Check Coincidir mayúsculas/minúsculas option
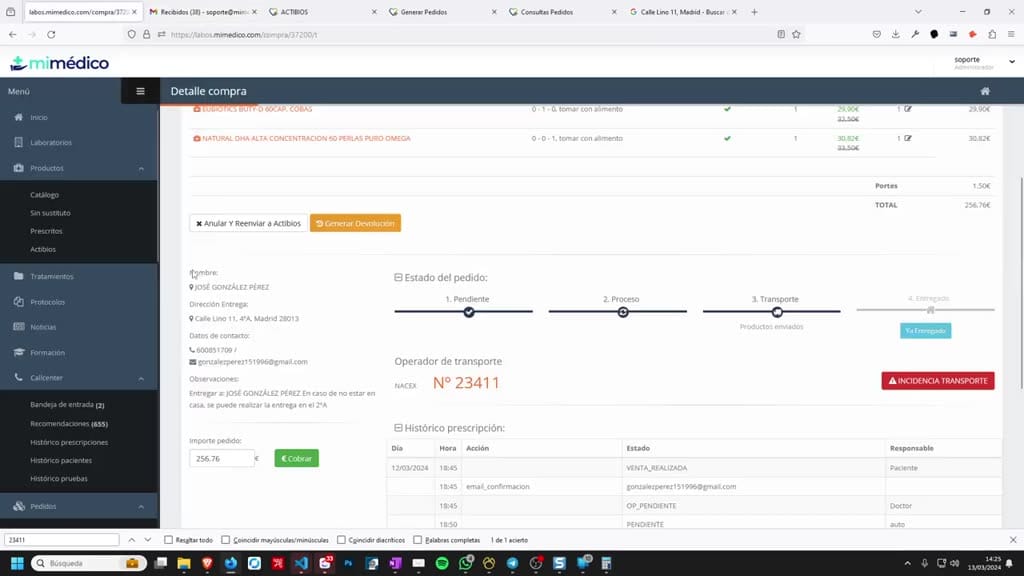Screen dimensions: 1024x576 (226, 540)
